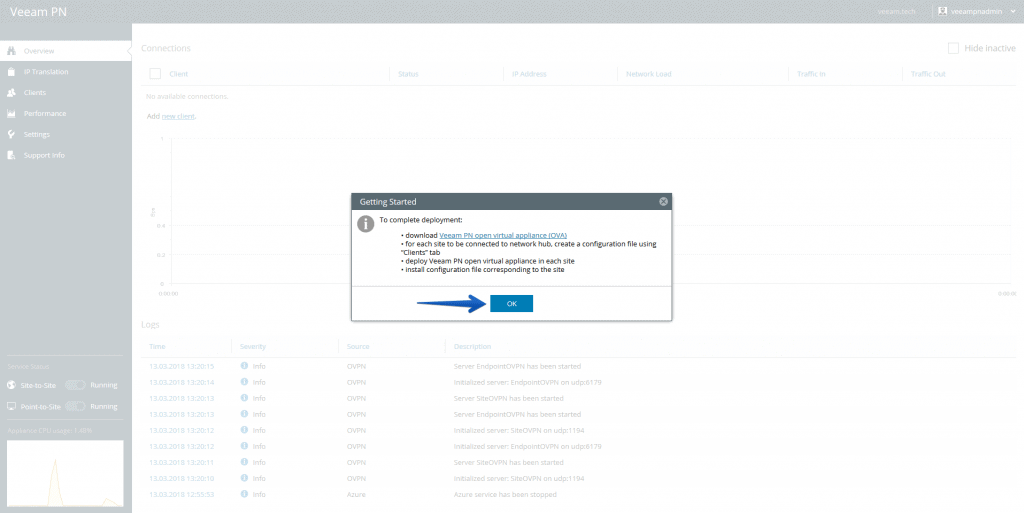Select all clients header checkbox
1024x513 pixels.
(154, 73)
